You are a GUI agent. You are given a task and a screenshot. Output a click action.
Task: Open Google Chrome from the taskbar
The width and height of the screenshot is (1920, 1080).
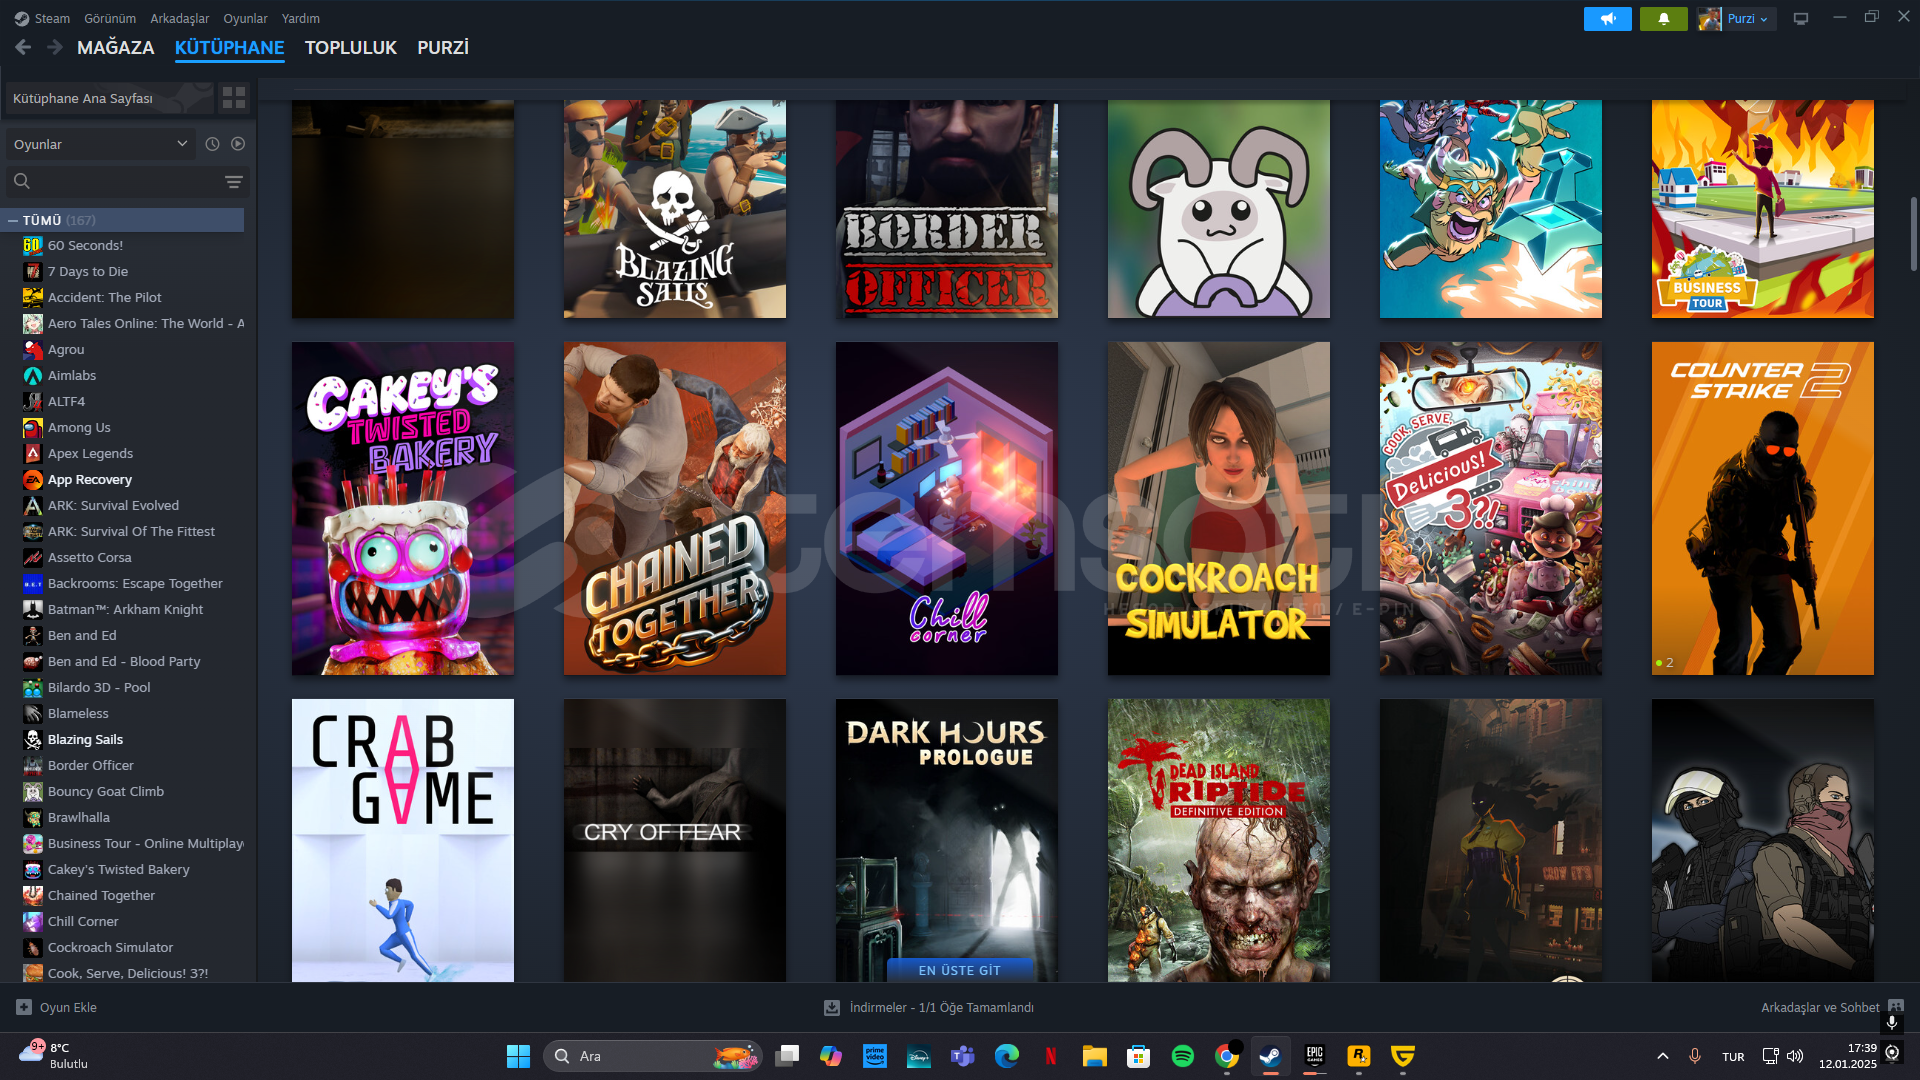[1226, 1056]
